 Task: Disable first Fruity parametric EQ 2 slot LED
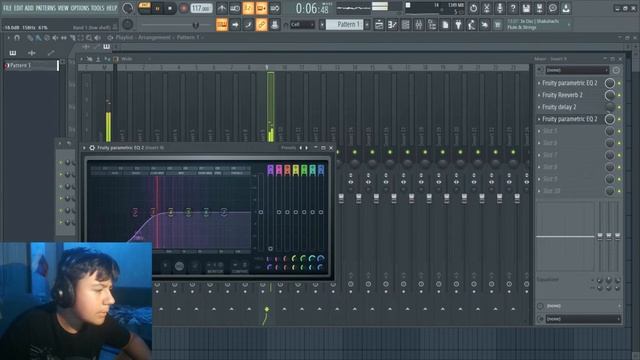[x=619, y=83]
